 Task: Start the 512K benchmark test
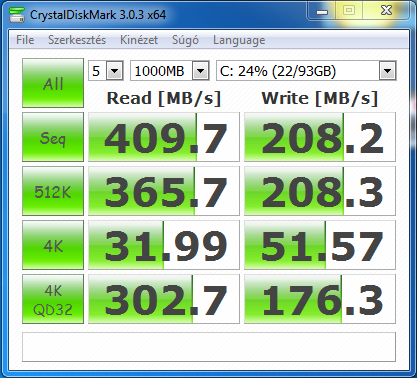pos(53,191)
